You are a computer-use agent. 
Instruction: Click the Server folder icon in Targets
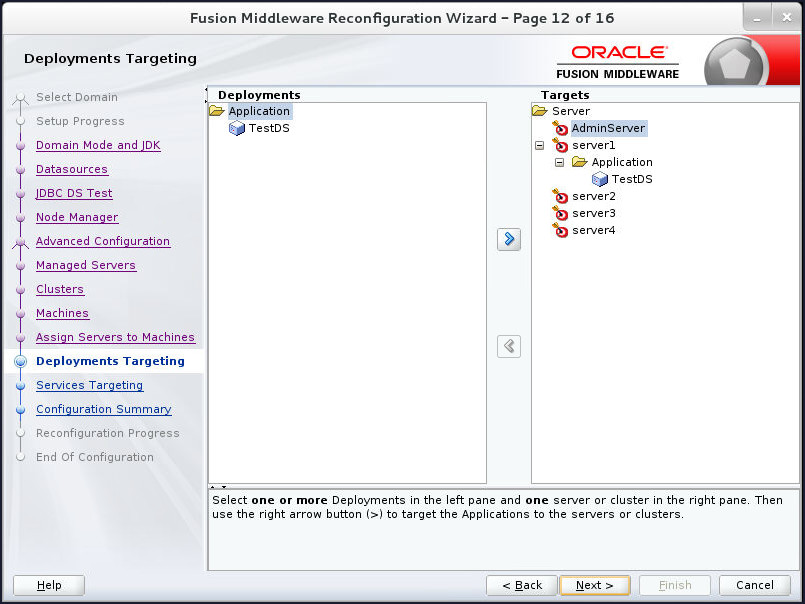pos(540,111)
